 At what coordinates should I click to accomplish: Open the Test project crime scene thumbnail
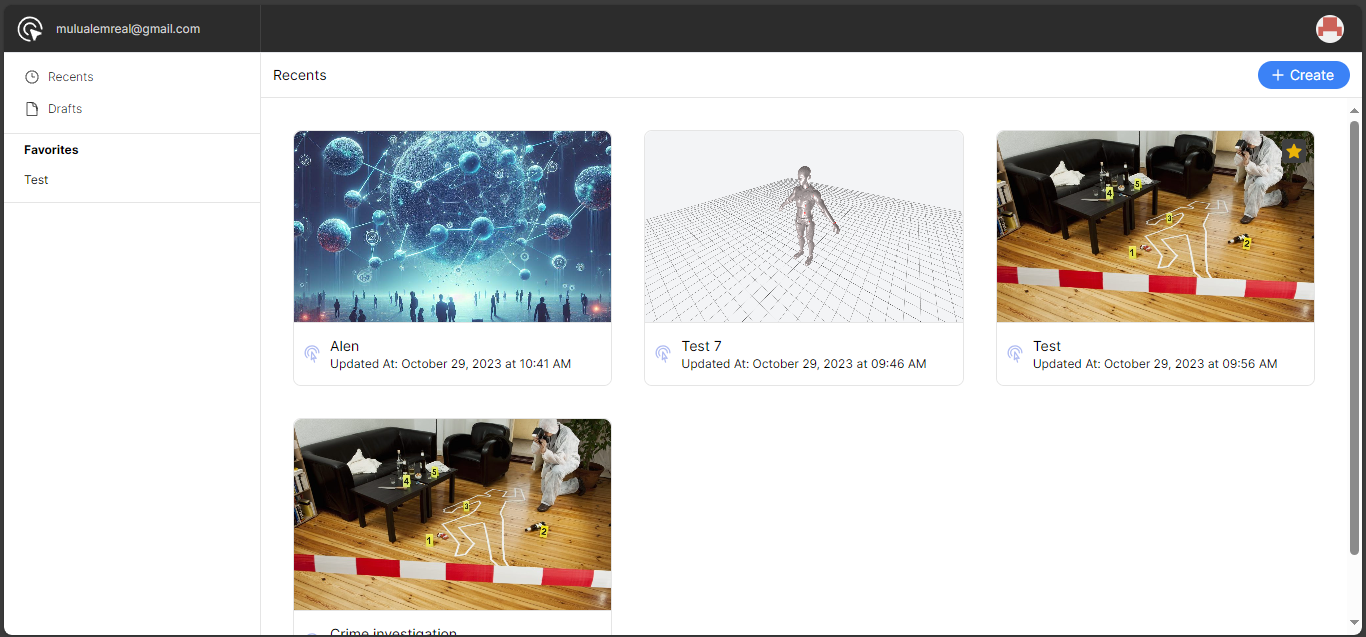pyautogui.click(x=1155, y=226)
